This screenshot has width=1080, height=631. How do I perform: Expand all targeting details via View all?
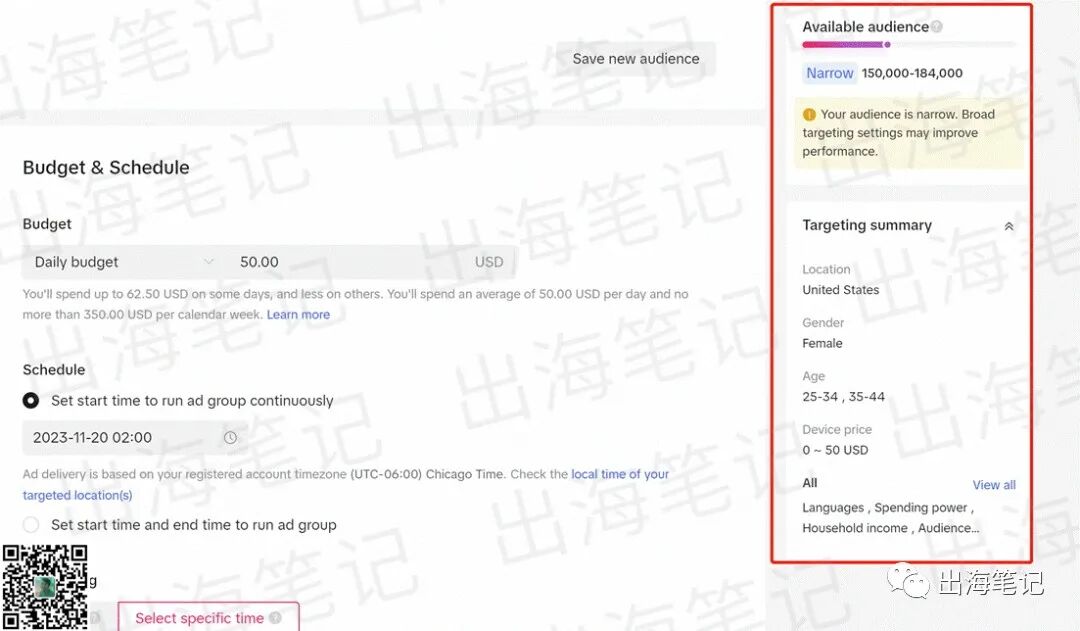click(993, 484)
